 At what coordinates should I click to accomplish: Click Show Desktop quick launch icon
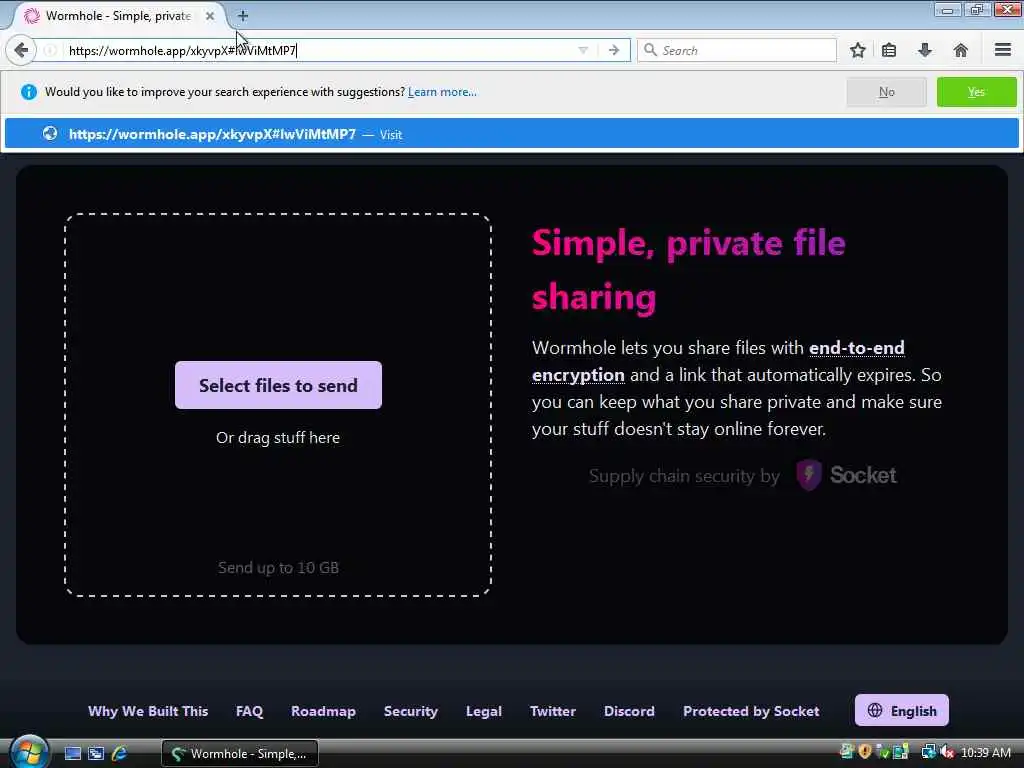pyautogui.click(x=72, y=754)
